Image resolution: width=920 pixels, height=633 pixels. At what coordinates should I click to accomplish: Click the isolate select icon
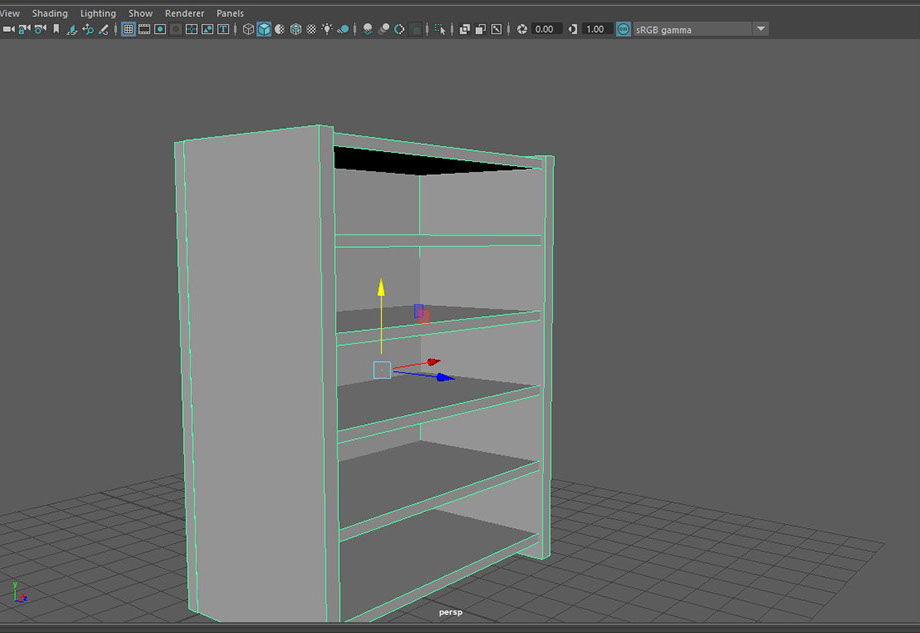[x=441, y=29]
